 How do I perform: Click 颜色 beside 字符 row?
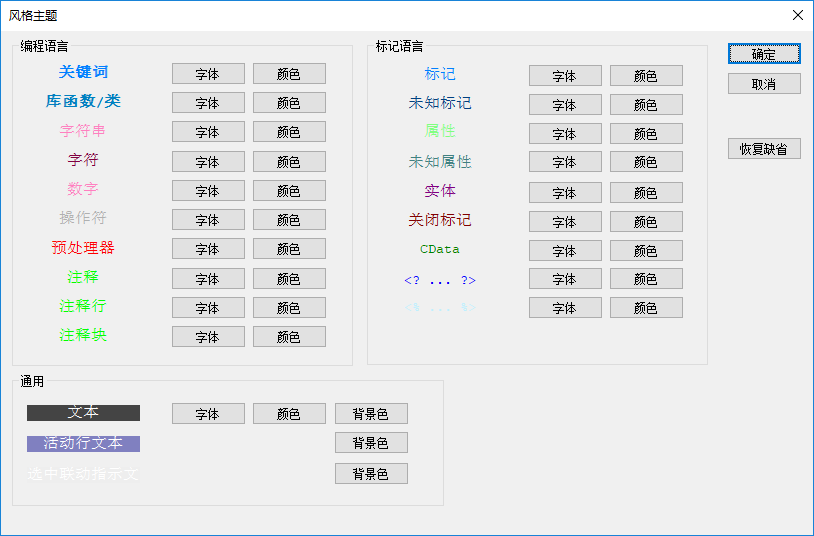(x=289, y=162)
